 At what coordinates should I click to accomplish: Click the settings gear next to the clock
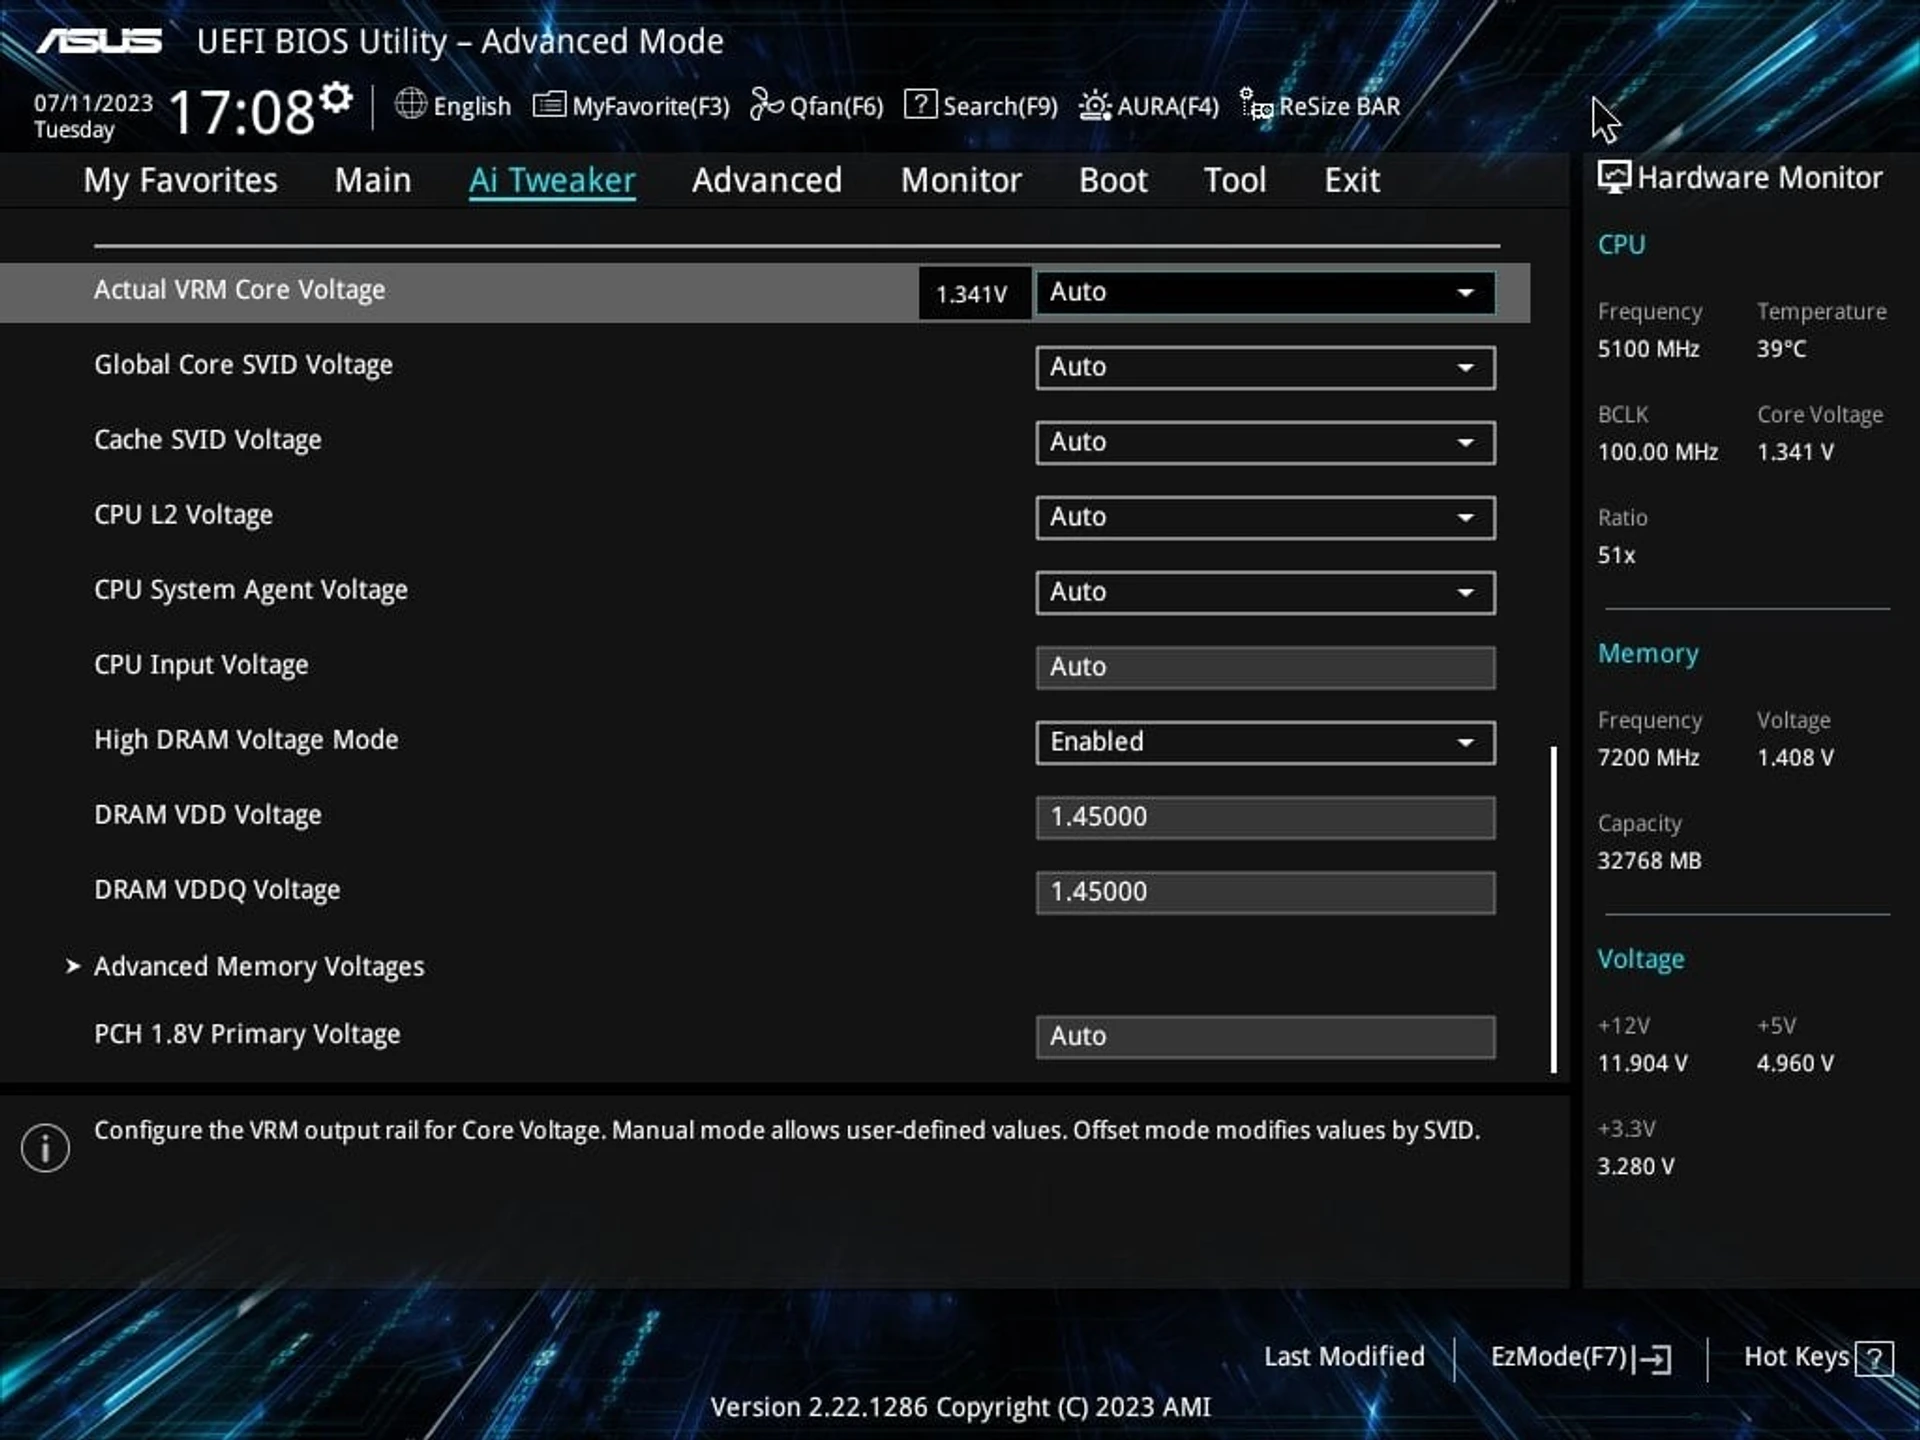click(x=336, y=98)
